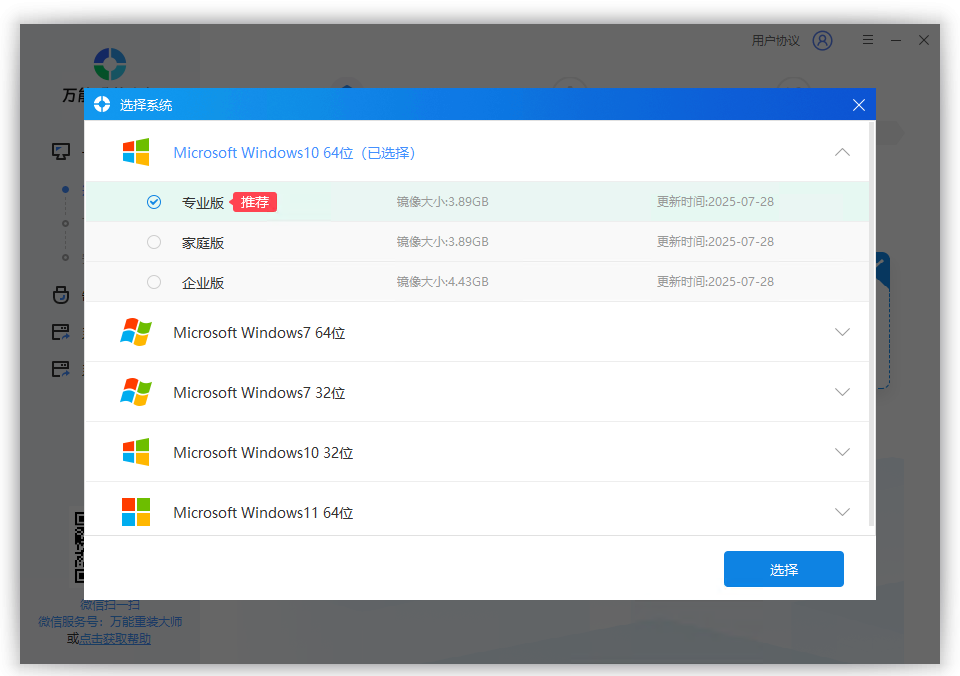The height and width of the screenshot is (676, 960).
Task: Click the Windows7 32位 flag icon
Action: pos(136,392)
